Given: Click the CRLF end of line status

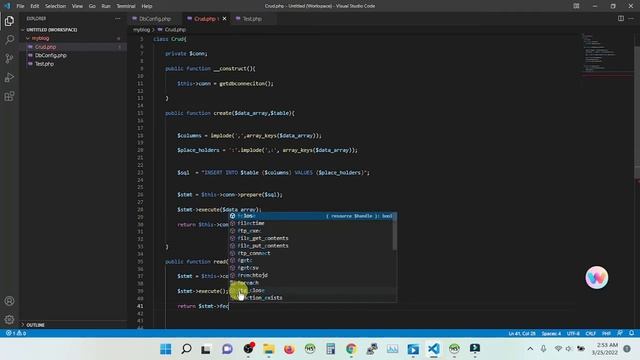Looking at the screenshot, I should [x=590, y=333].
